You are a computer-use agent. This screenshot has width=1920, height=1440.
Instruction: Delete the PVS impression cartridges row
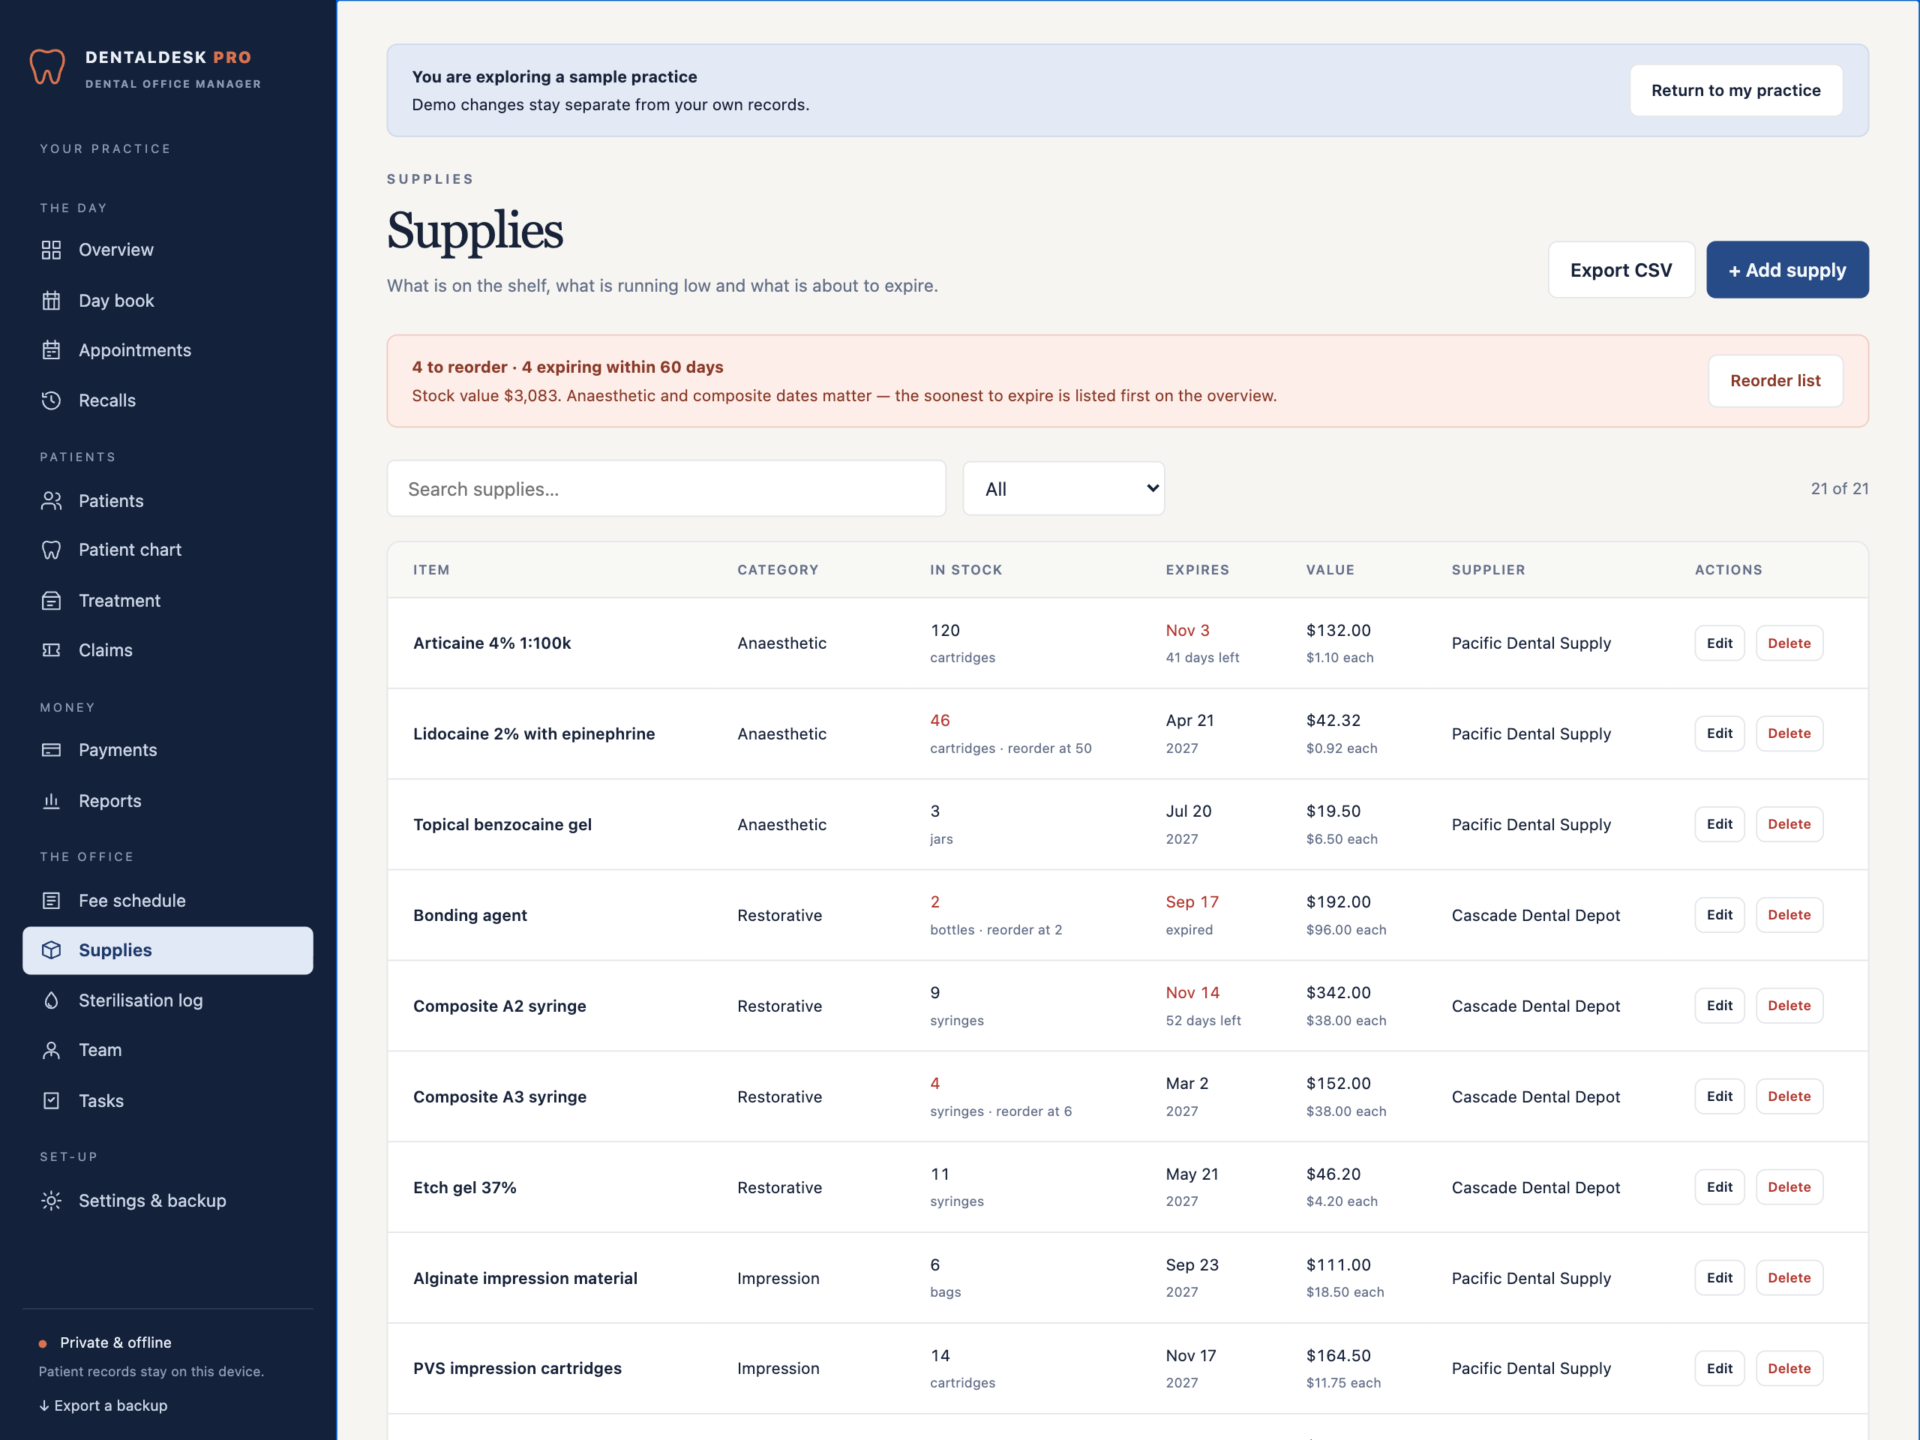point(1789,1368)
